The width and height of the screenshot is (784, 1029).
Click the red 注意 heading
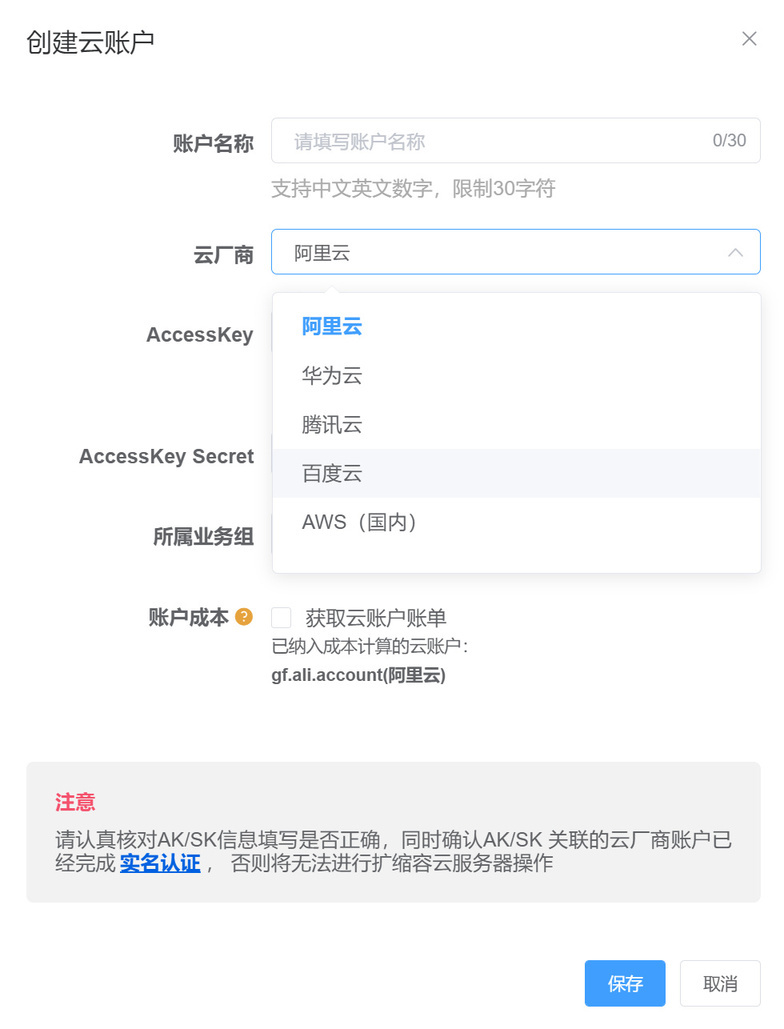(x=75, y=802)
